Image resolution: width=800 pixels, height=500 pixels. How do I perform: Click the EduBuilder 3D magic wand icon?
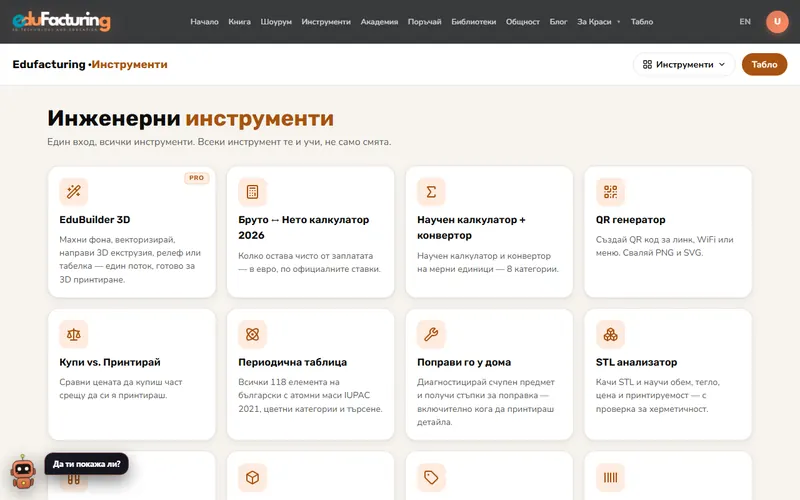click(x=73, y=192)
